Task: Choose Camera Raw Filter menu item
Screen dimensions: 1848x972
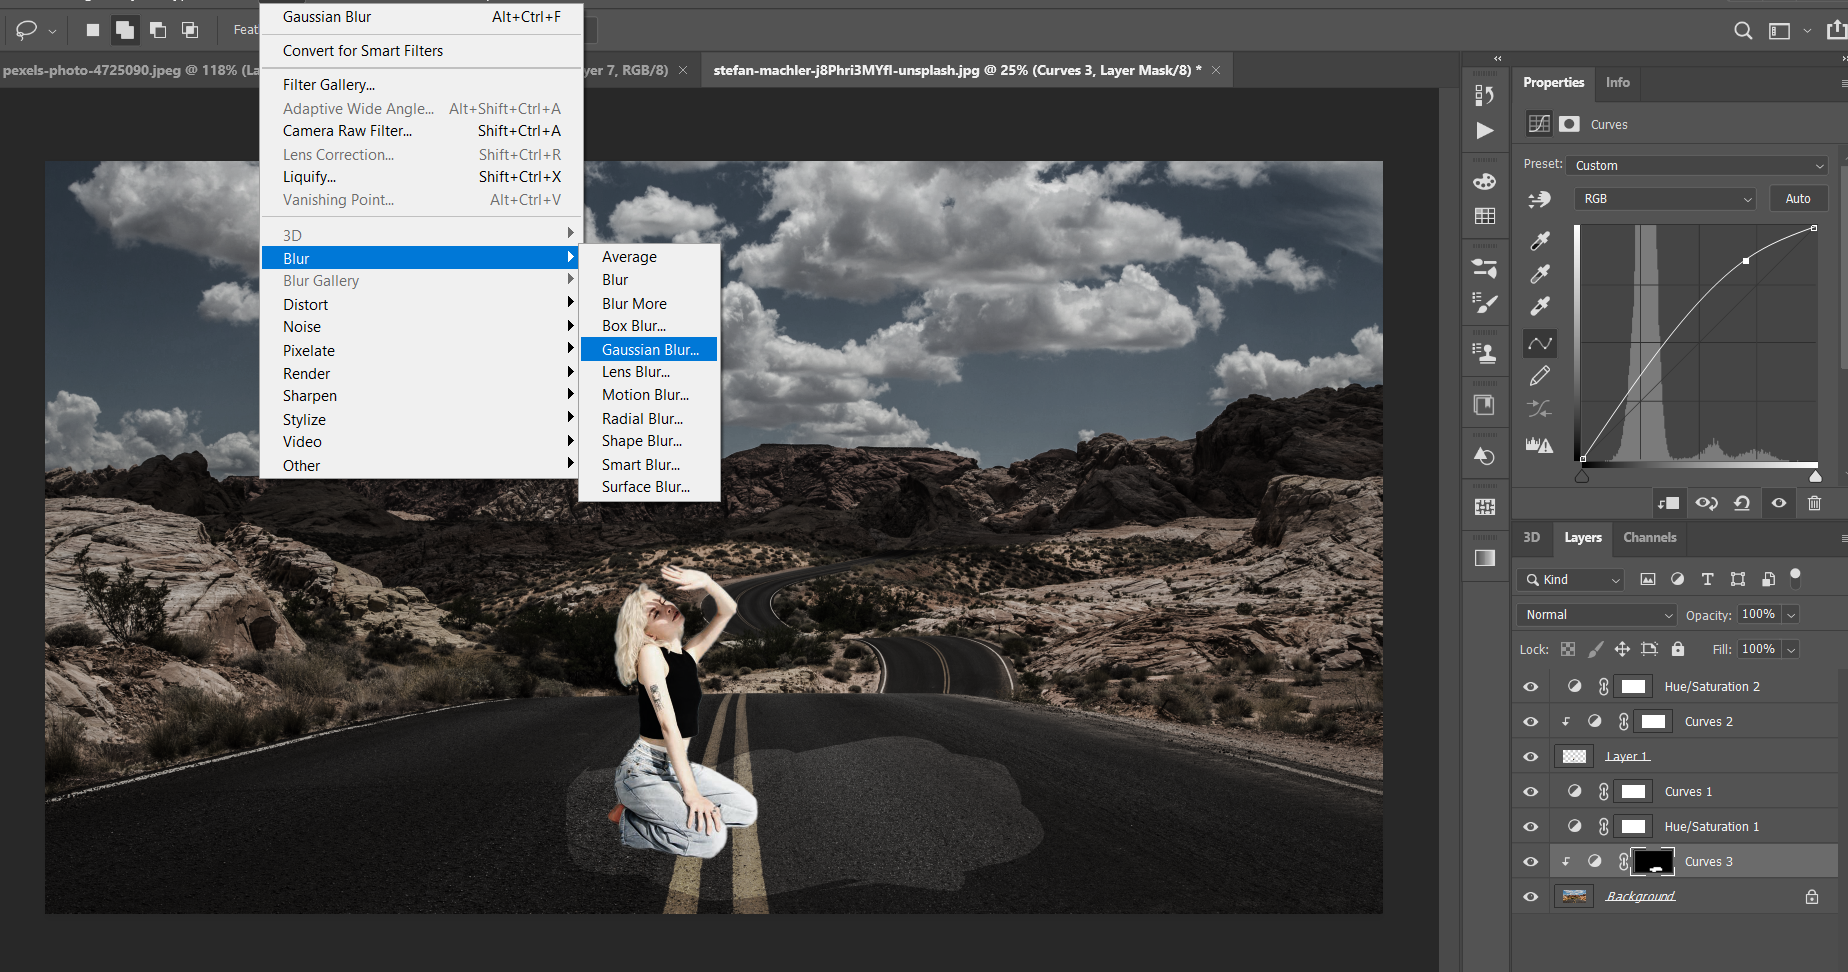Action: point(420,131)
